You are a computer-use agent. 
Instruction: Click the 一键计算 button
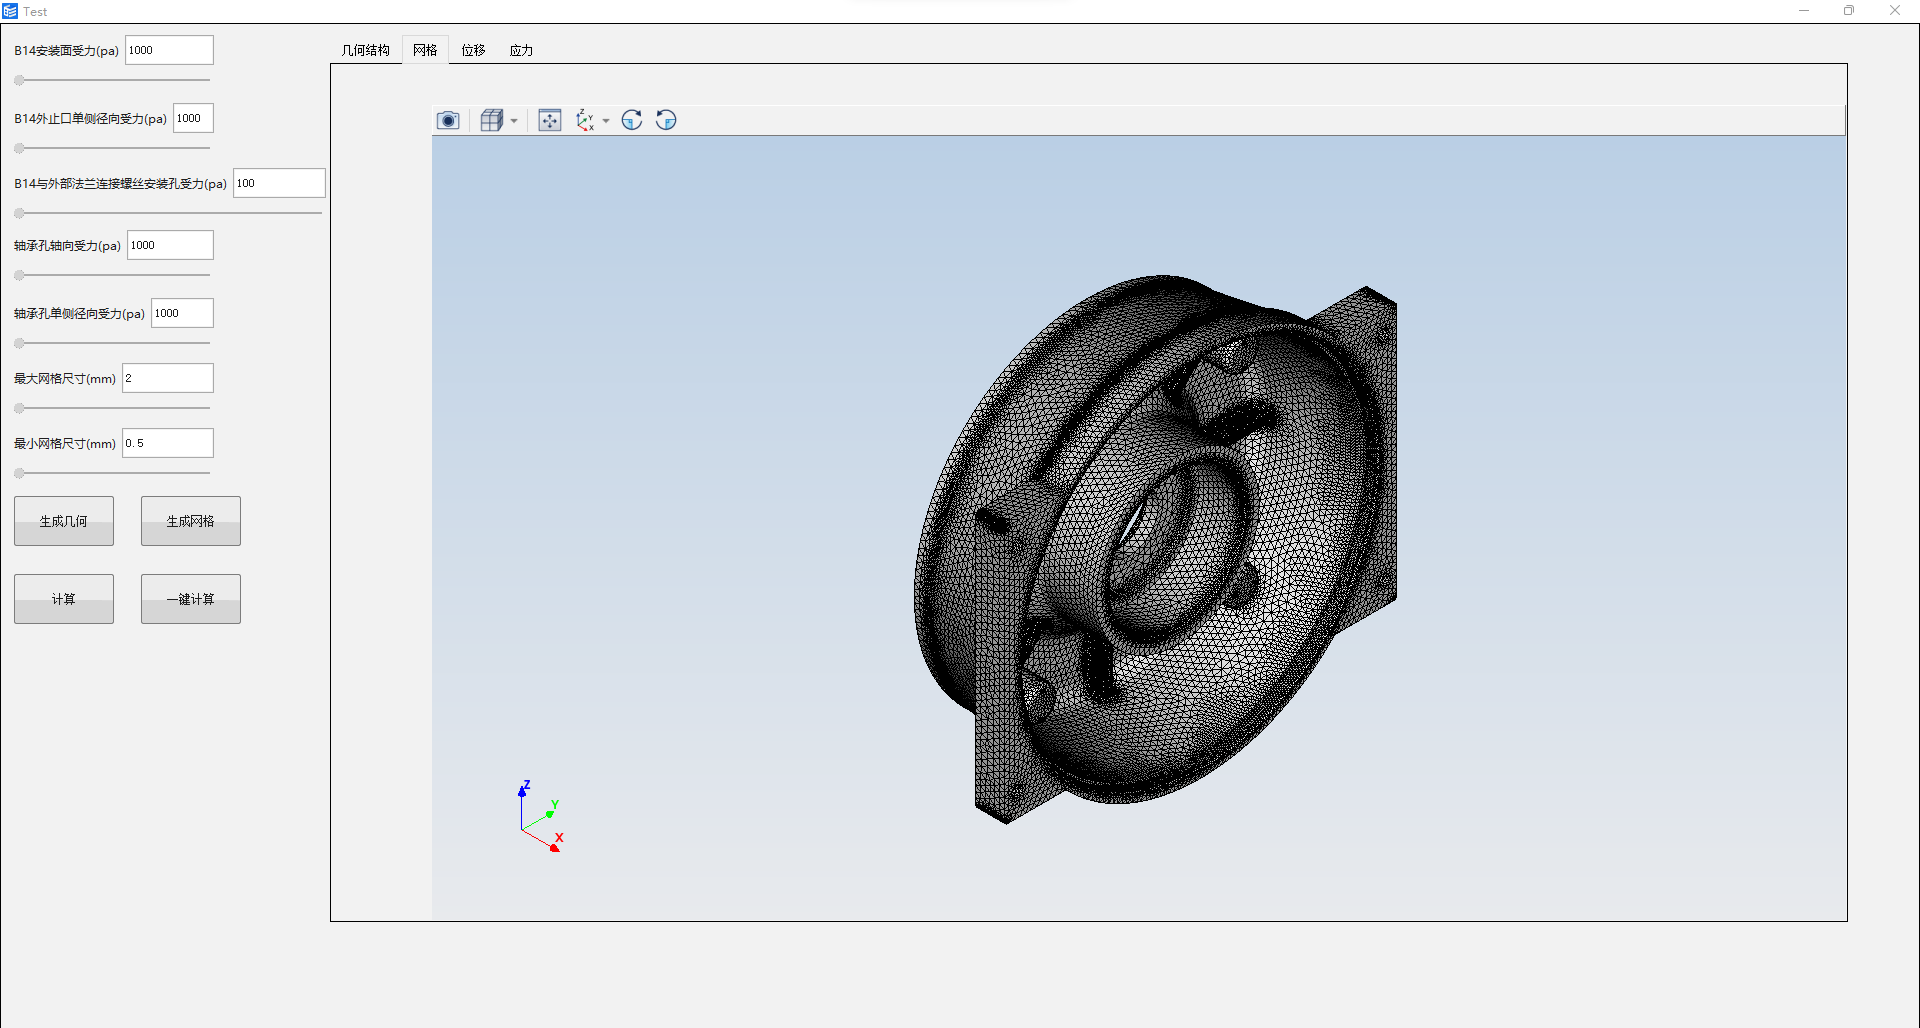[191, 599]
